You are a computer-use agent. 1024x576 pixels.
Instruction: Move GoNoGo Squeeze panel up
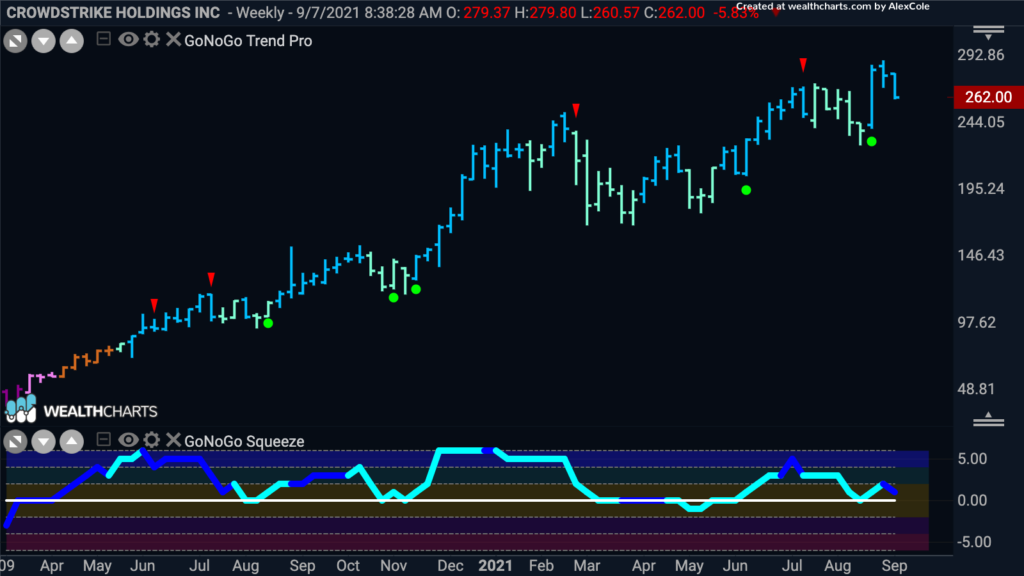[72, 441]
